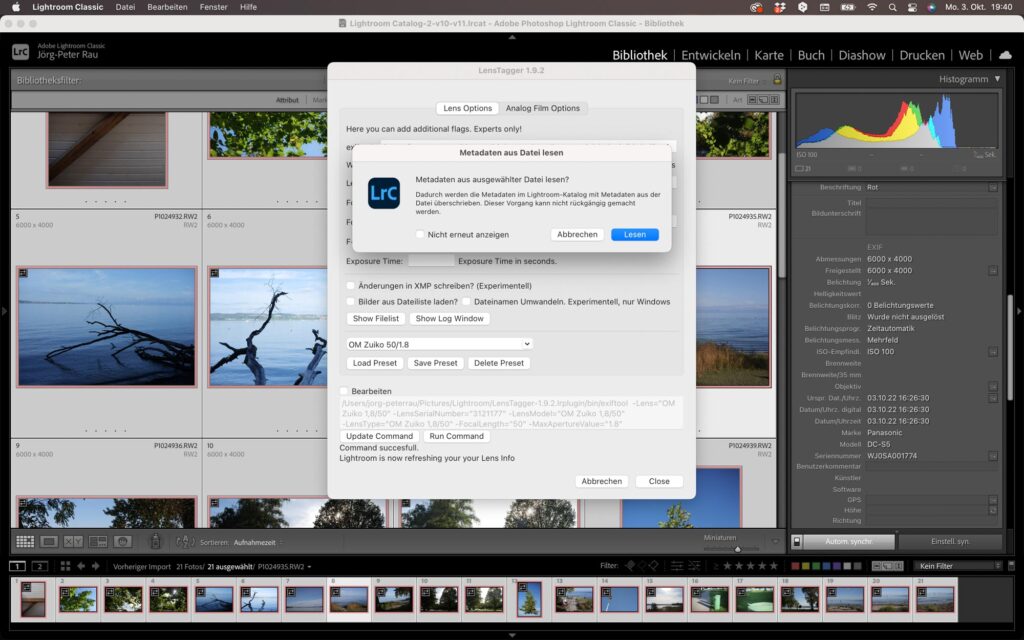The height and width of the screenshot is (640, 1024).
Task: Select the spray can painter tool
Action: pyautogui.click(x=155, y=541)
